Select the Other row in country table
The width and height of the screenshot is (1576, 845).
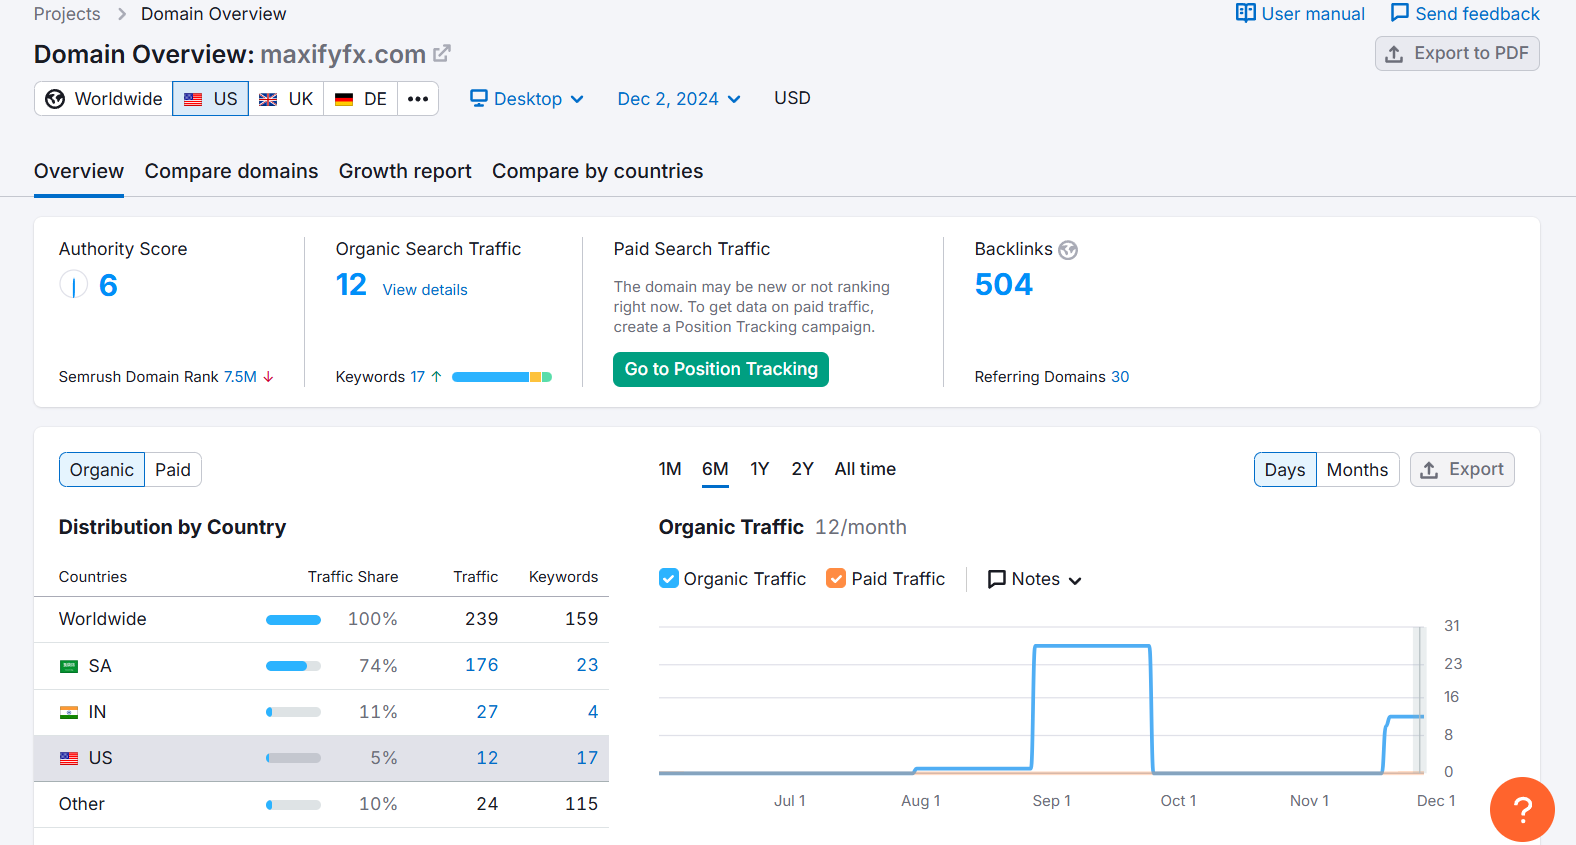tap(321, 804)
